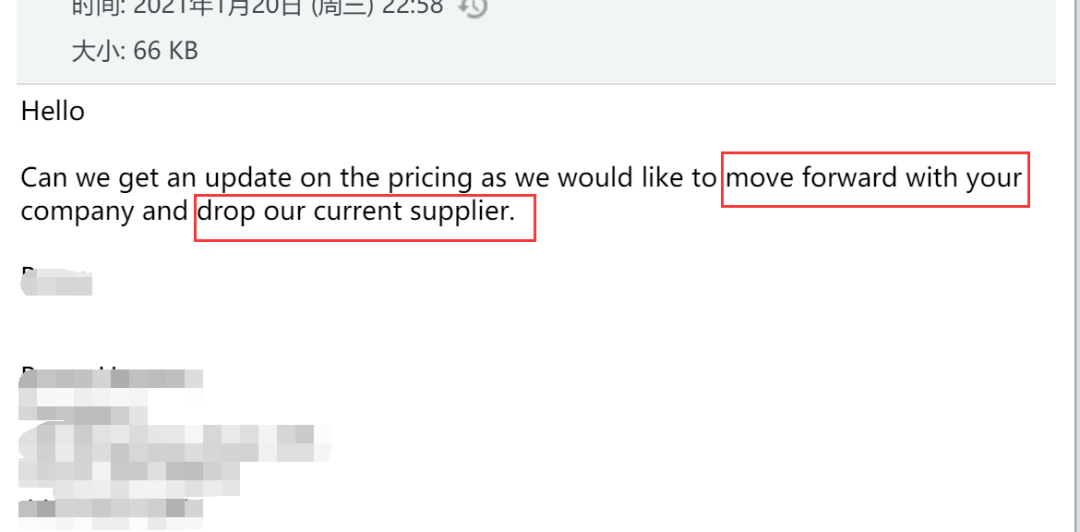This screenshot has width=1080, height=532.
Task: Click the blurred sender name below message
Action: pos(56,282)
